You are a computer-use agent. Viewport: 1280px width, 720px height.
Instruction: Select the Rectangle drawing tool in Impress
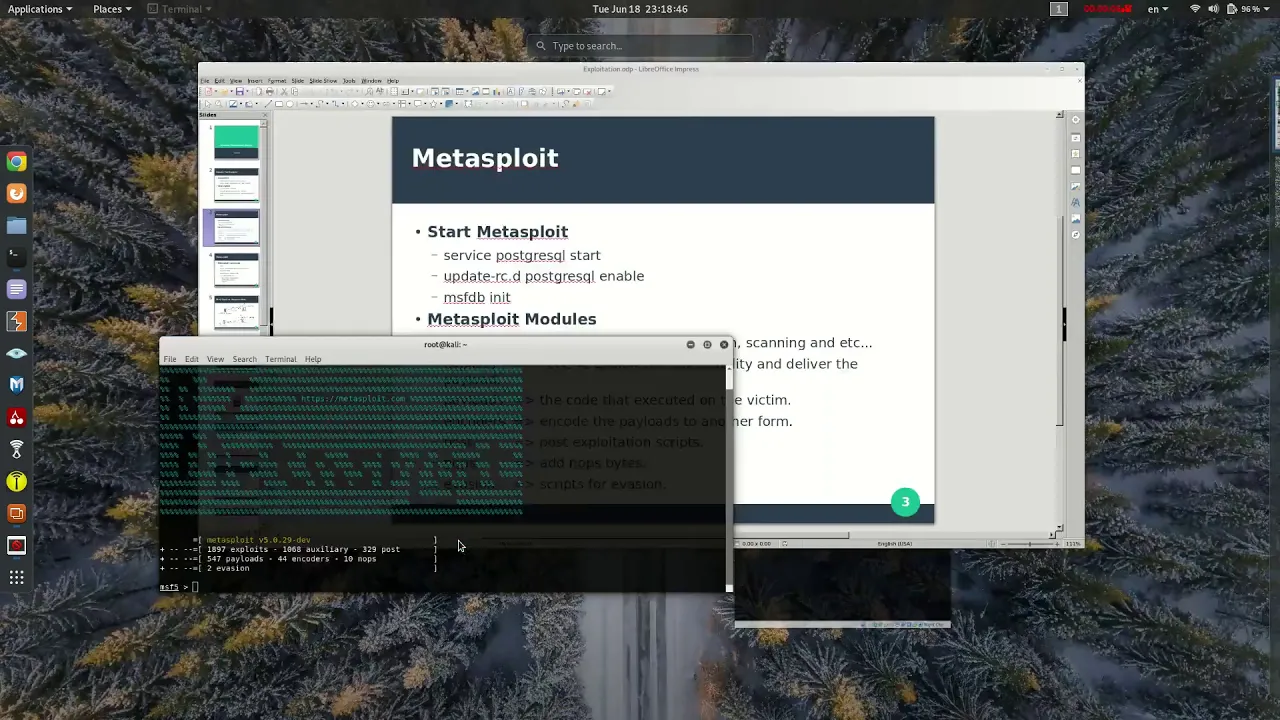click(x=279, y=104)
